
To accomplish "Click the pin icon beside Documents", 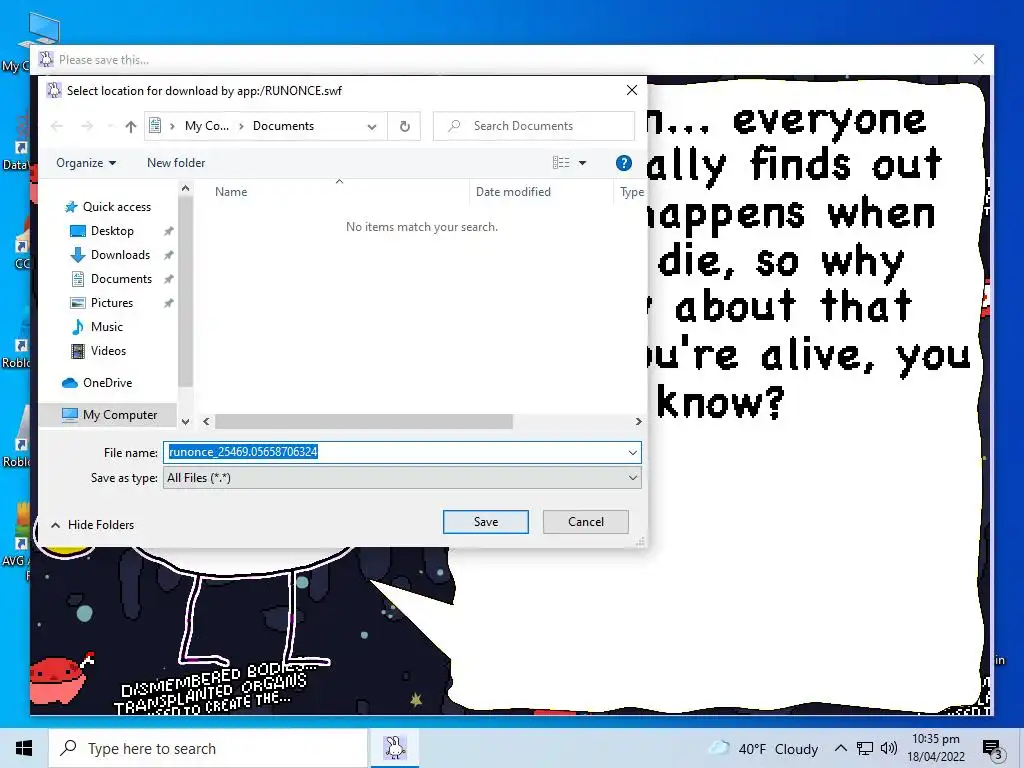I will point(168,279).
